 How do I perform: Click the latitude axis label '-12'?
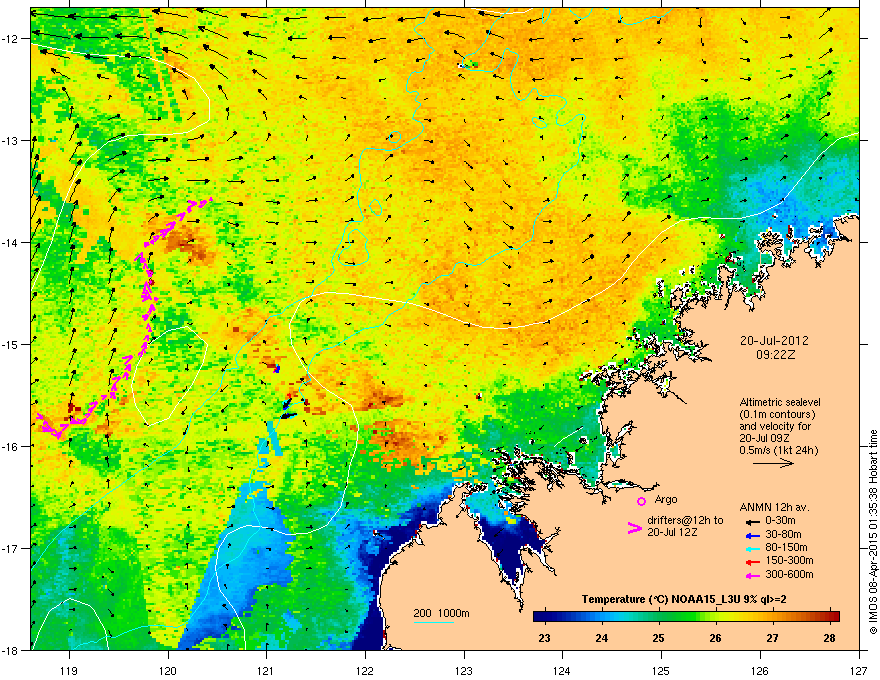[x=12, y=39]
